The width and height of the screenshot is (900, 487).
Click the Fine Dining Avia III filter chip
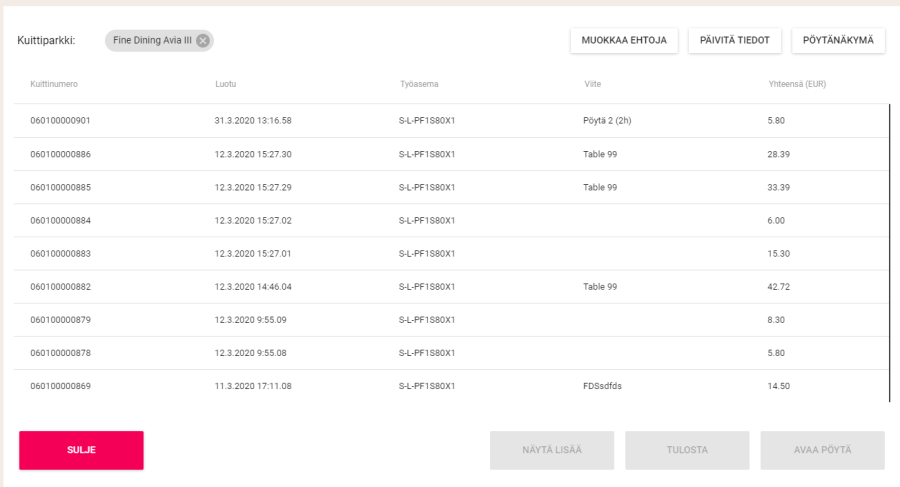click(152, 40)
